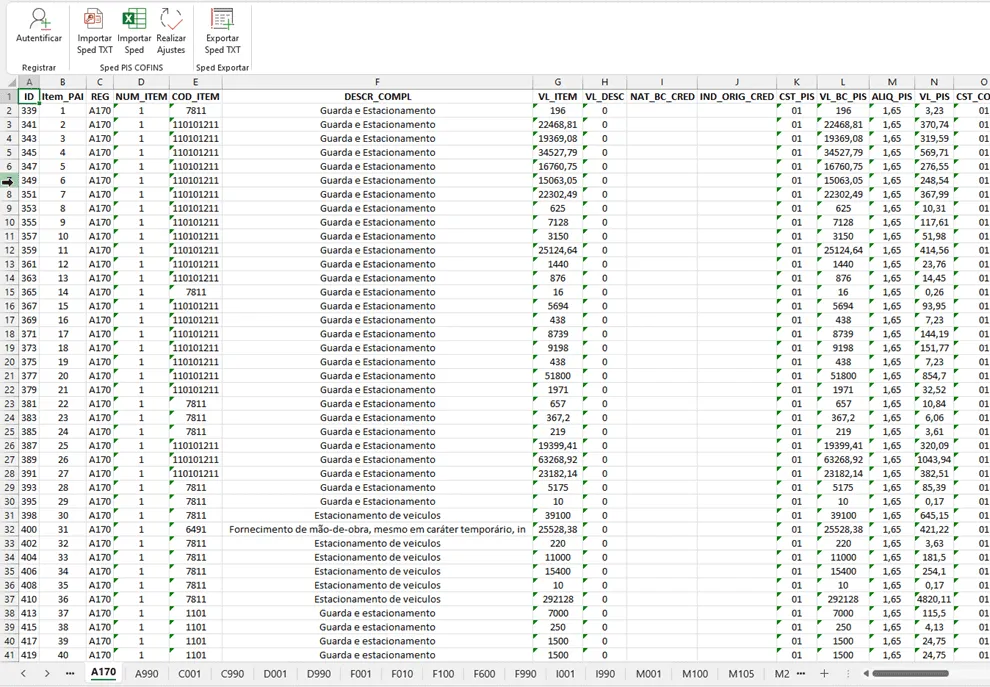Switch to the D990 sheet tab
The image size is (990, 687).
point(318,674)
